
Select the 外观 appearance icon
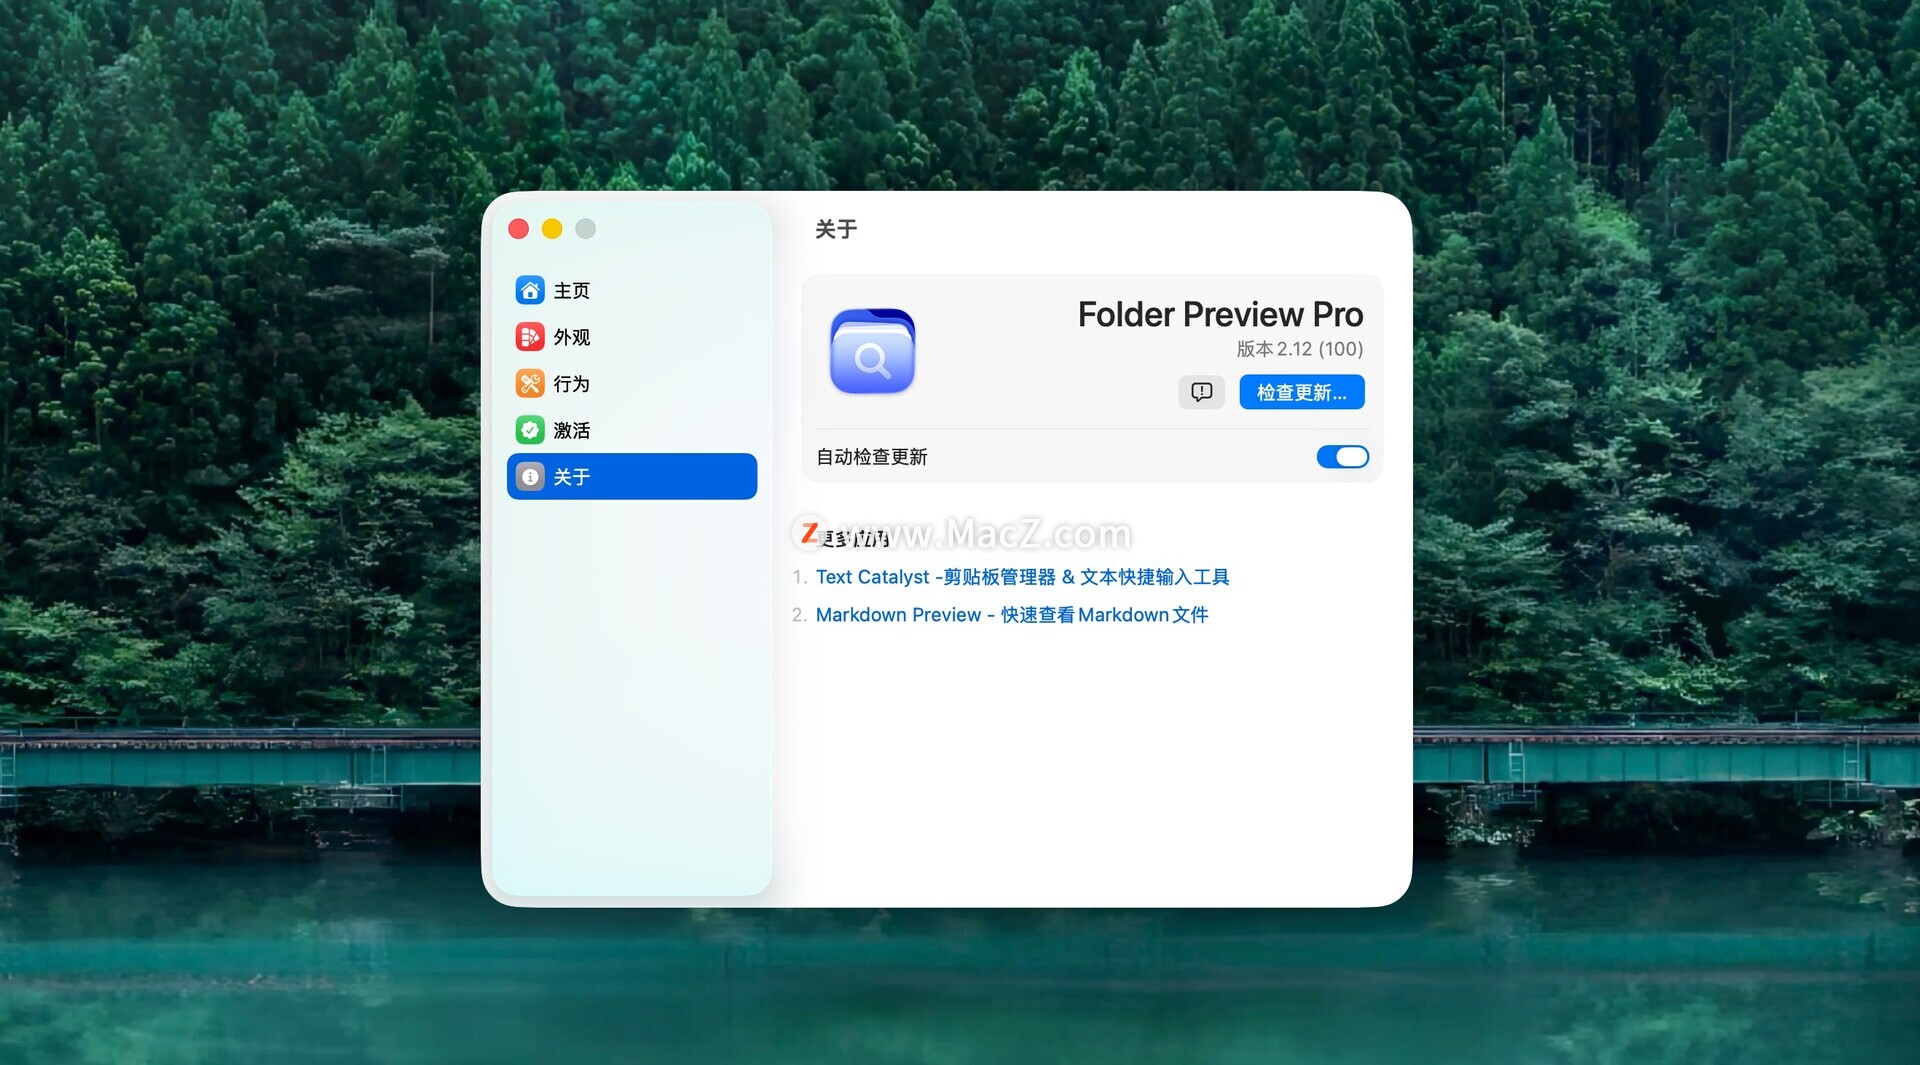(530, 337)
